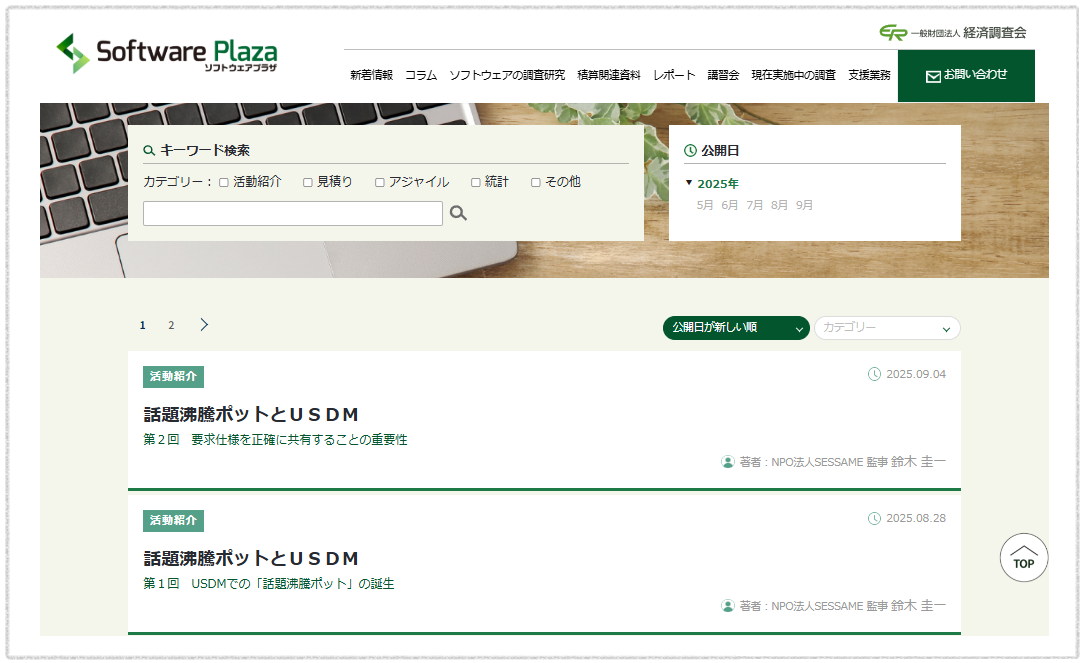
Task: Open the カテゴリー filter dropdown
Action: click(x=887, y=328)
